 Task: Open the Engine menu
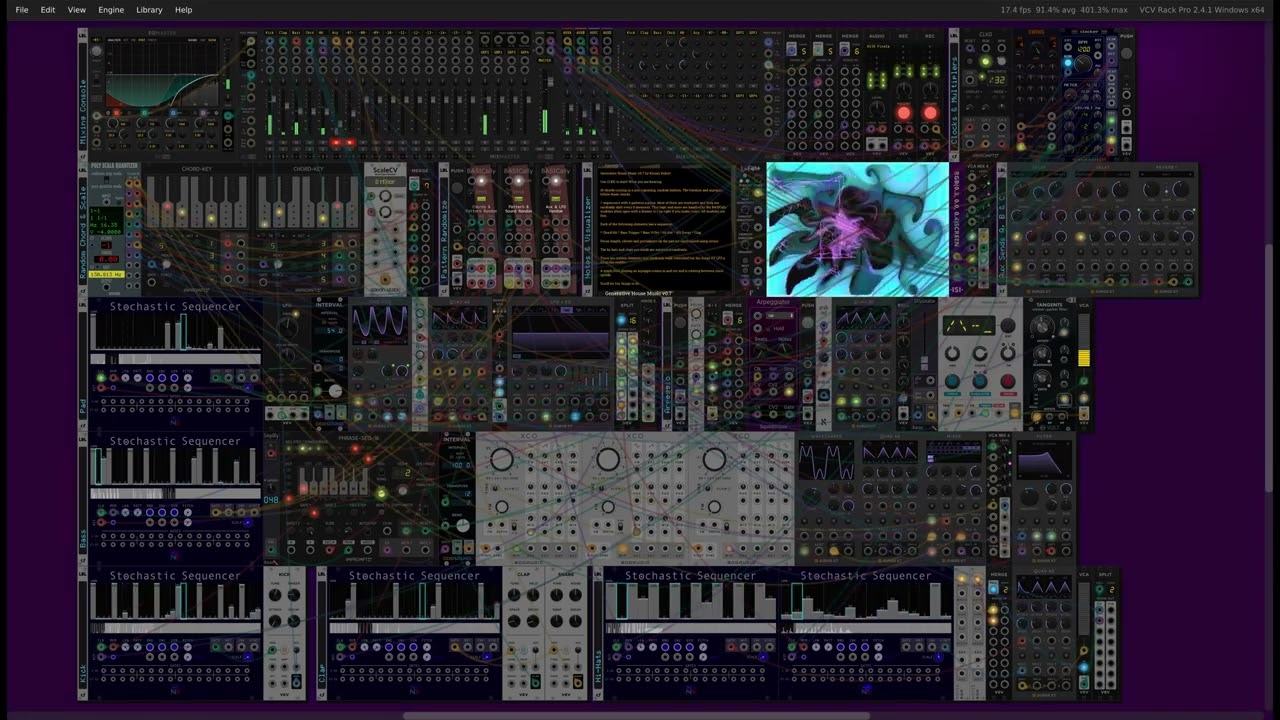pyautogui.click(x=111, y=9)
